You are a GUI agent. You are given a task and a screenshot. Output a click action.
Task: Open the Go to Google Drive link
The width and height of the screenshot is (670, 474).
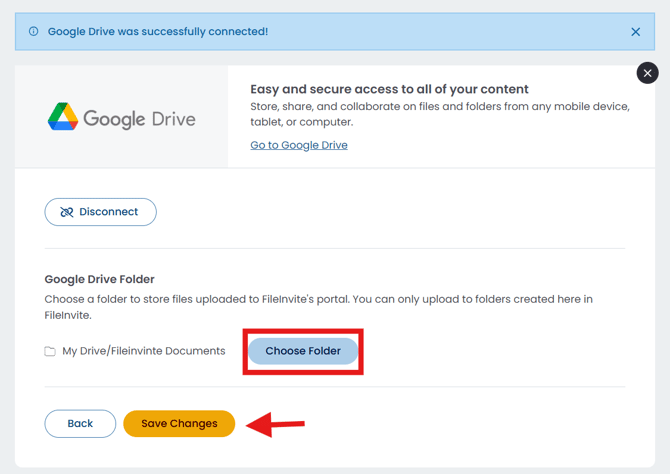point(299,145)
